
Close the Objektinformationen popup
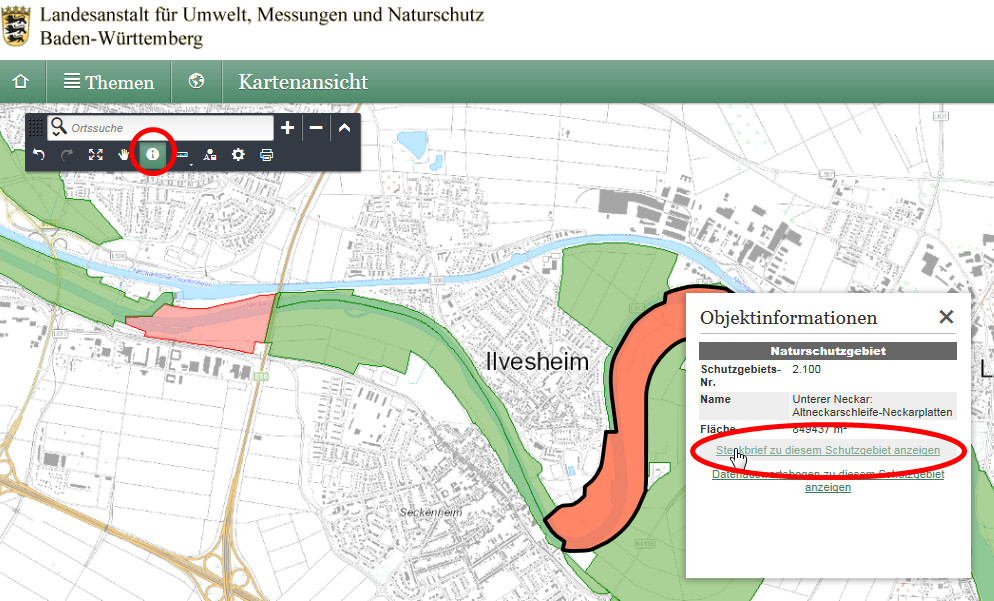946,317
